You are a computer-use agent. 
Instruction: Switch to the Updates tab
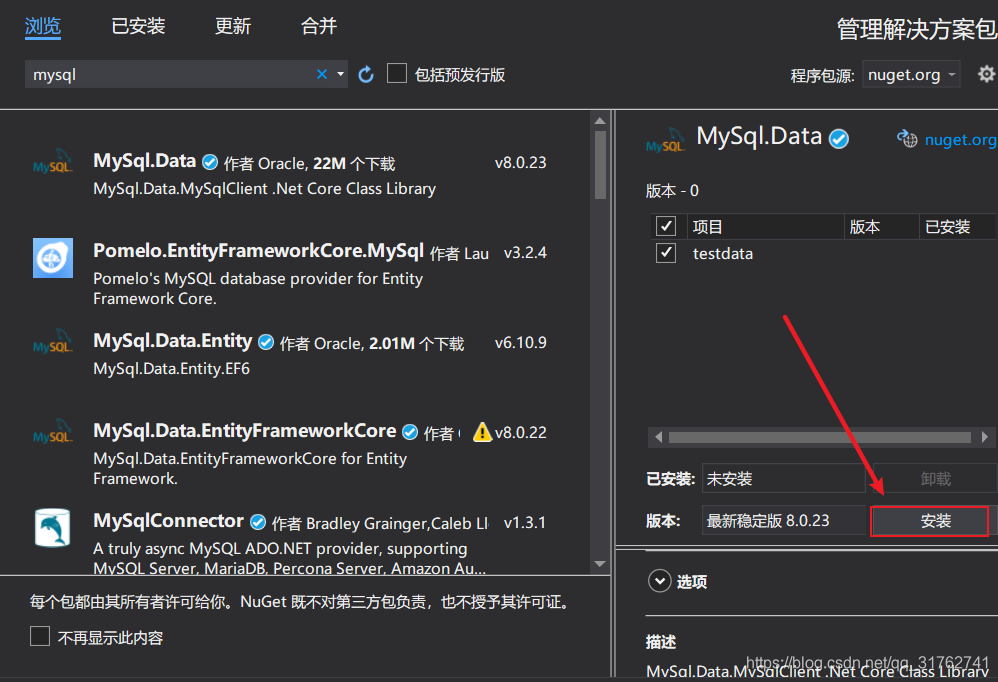232,26
